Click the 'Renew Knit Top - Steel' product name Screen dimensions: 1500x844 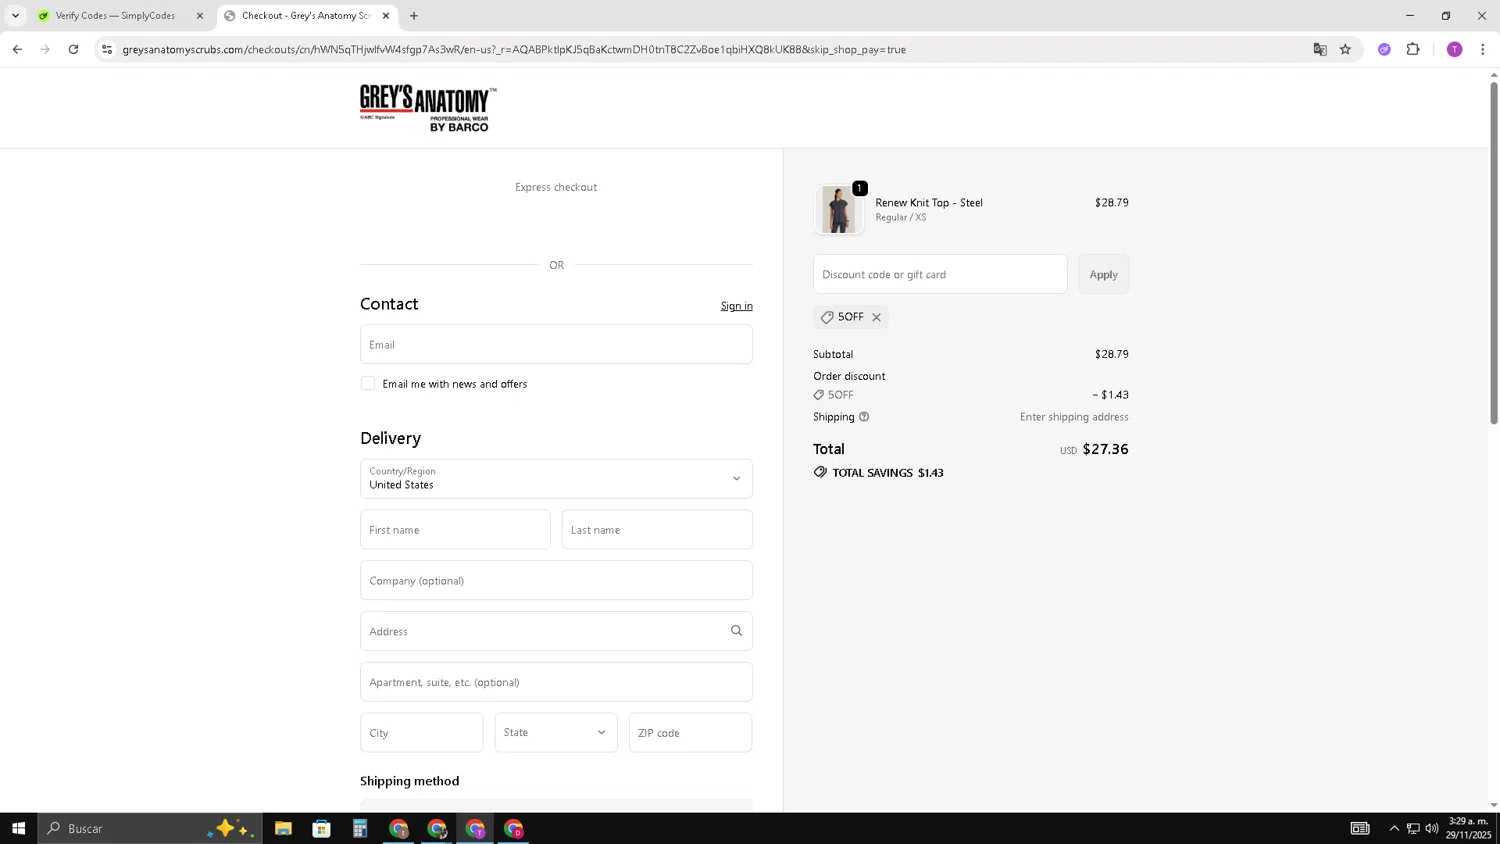pos(929,203)
